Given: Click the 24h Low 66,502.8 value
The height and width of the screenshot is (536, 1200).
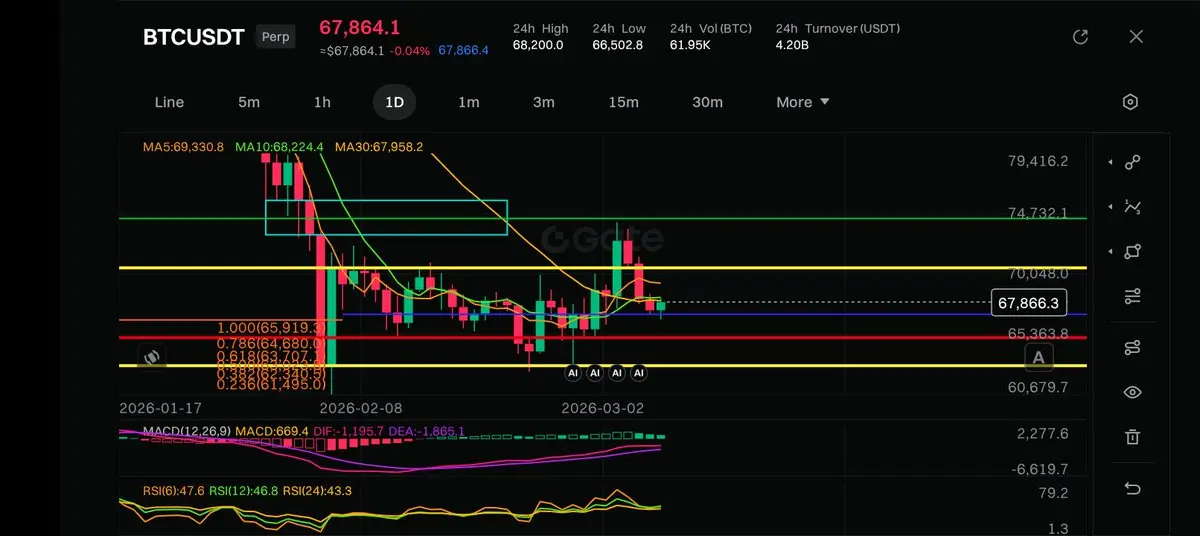Looking at the screenshot, I should (x=618, y=45).
